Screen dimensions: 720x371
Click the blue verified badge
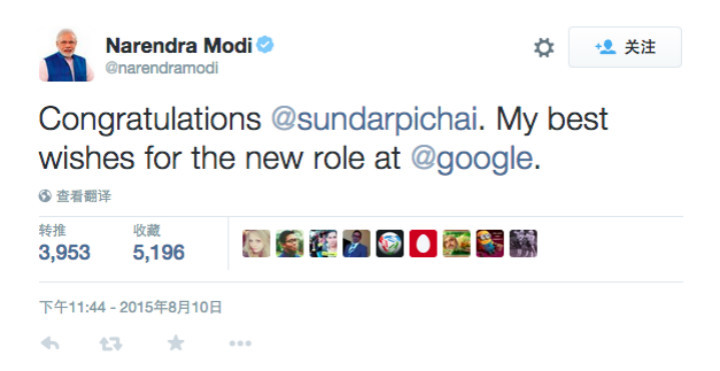tap(265, 45)
